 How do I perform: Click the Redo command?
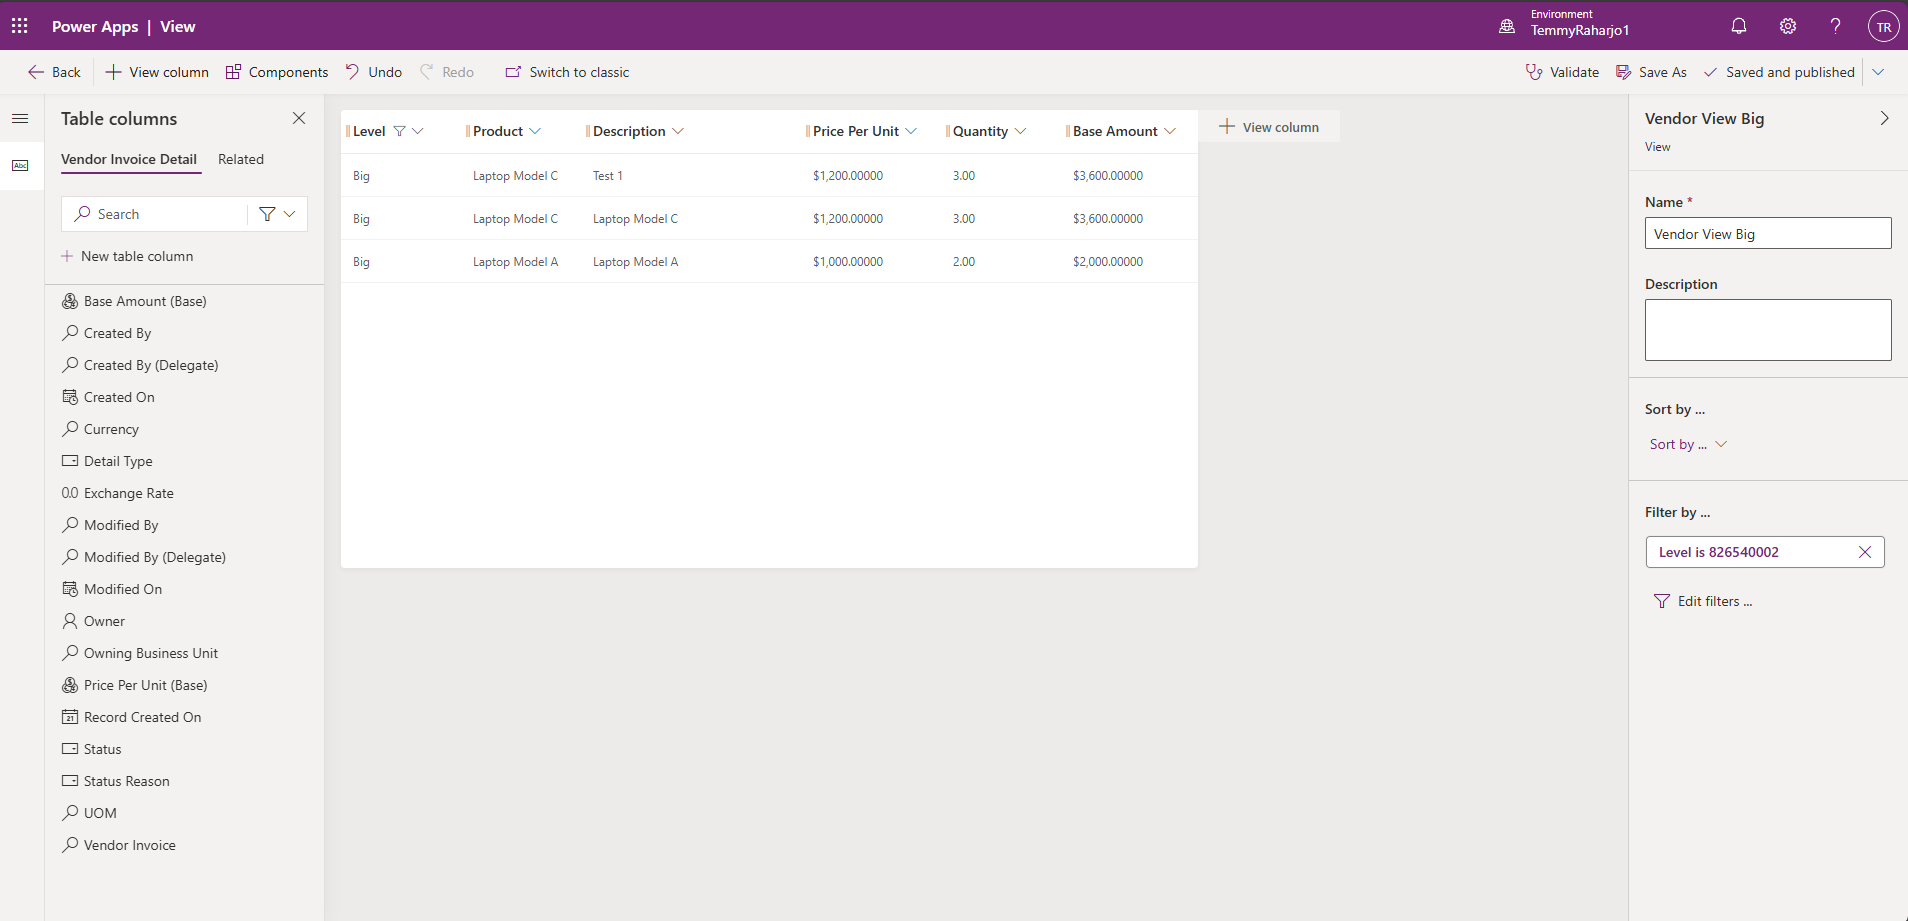[447, 72]
